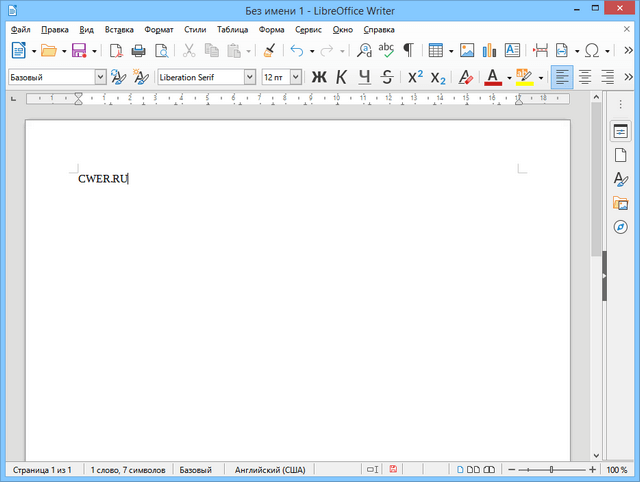This screenshot has width=640, height=482.
Task: Click the Save document icon
Action: click(x=79, y=51)
